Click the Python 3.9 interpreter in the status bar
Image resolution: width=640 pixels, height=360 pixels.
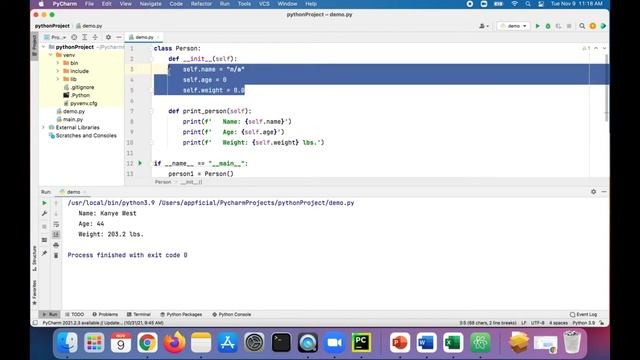click(583, 323)
